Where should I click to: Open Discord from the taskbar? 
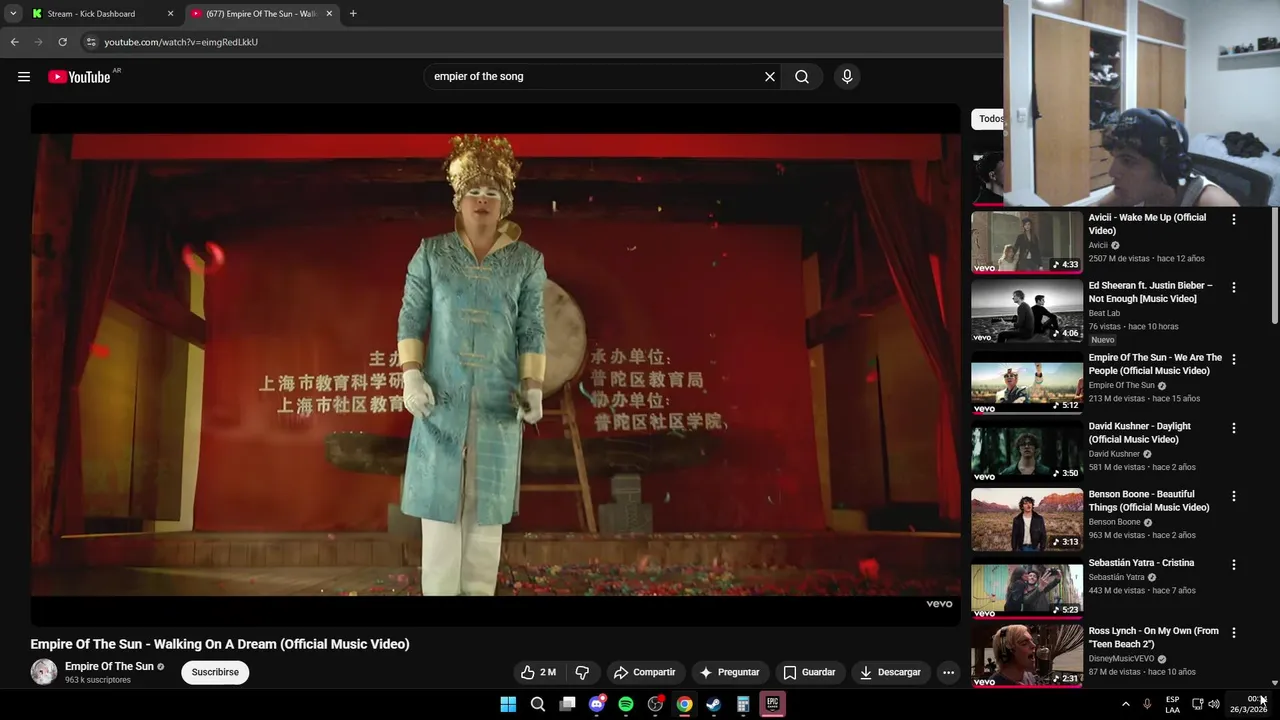597,704
